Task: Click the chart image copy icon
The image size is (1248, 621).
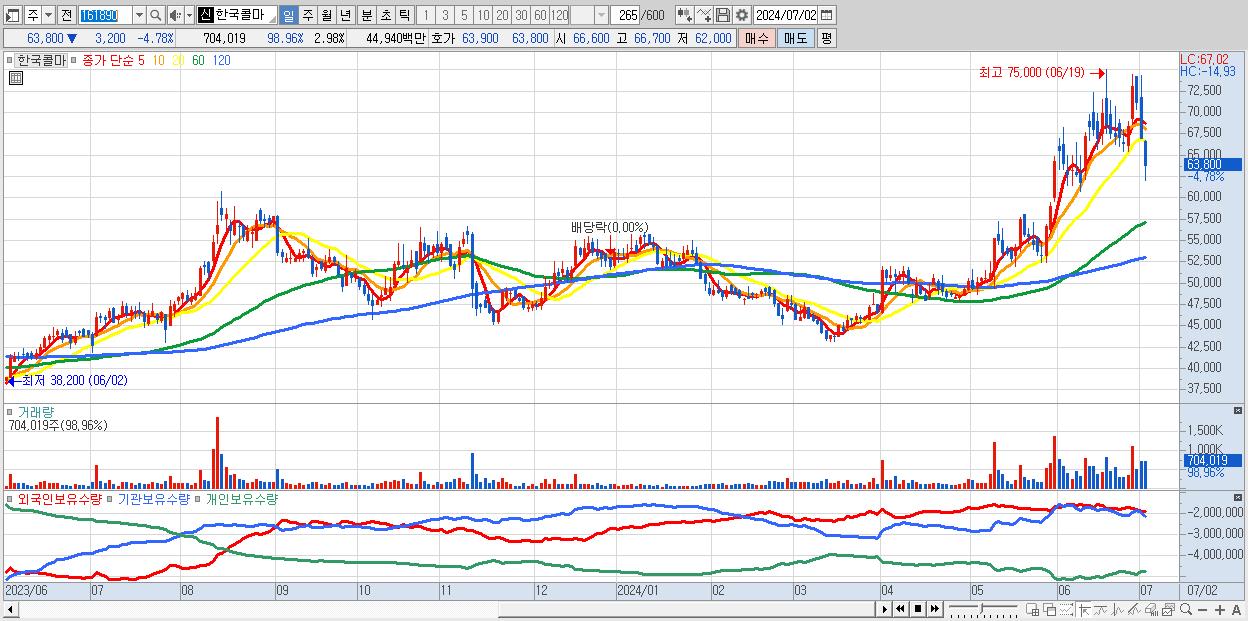Action: [1168, 609]
